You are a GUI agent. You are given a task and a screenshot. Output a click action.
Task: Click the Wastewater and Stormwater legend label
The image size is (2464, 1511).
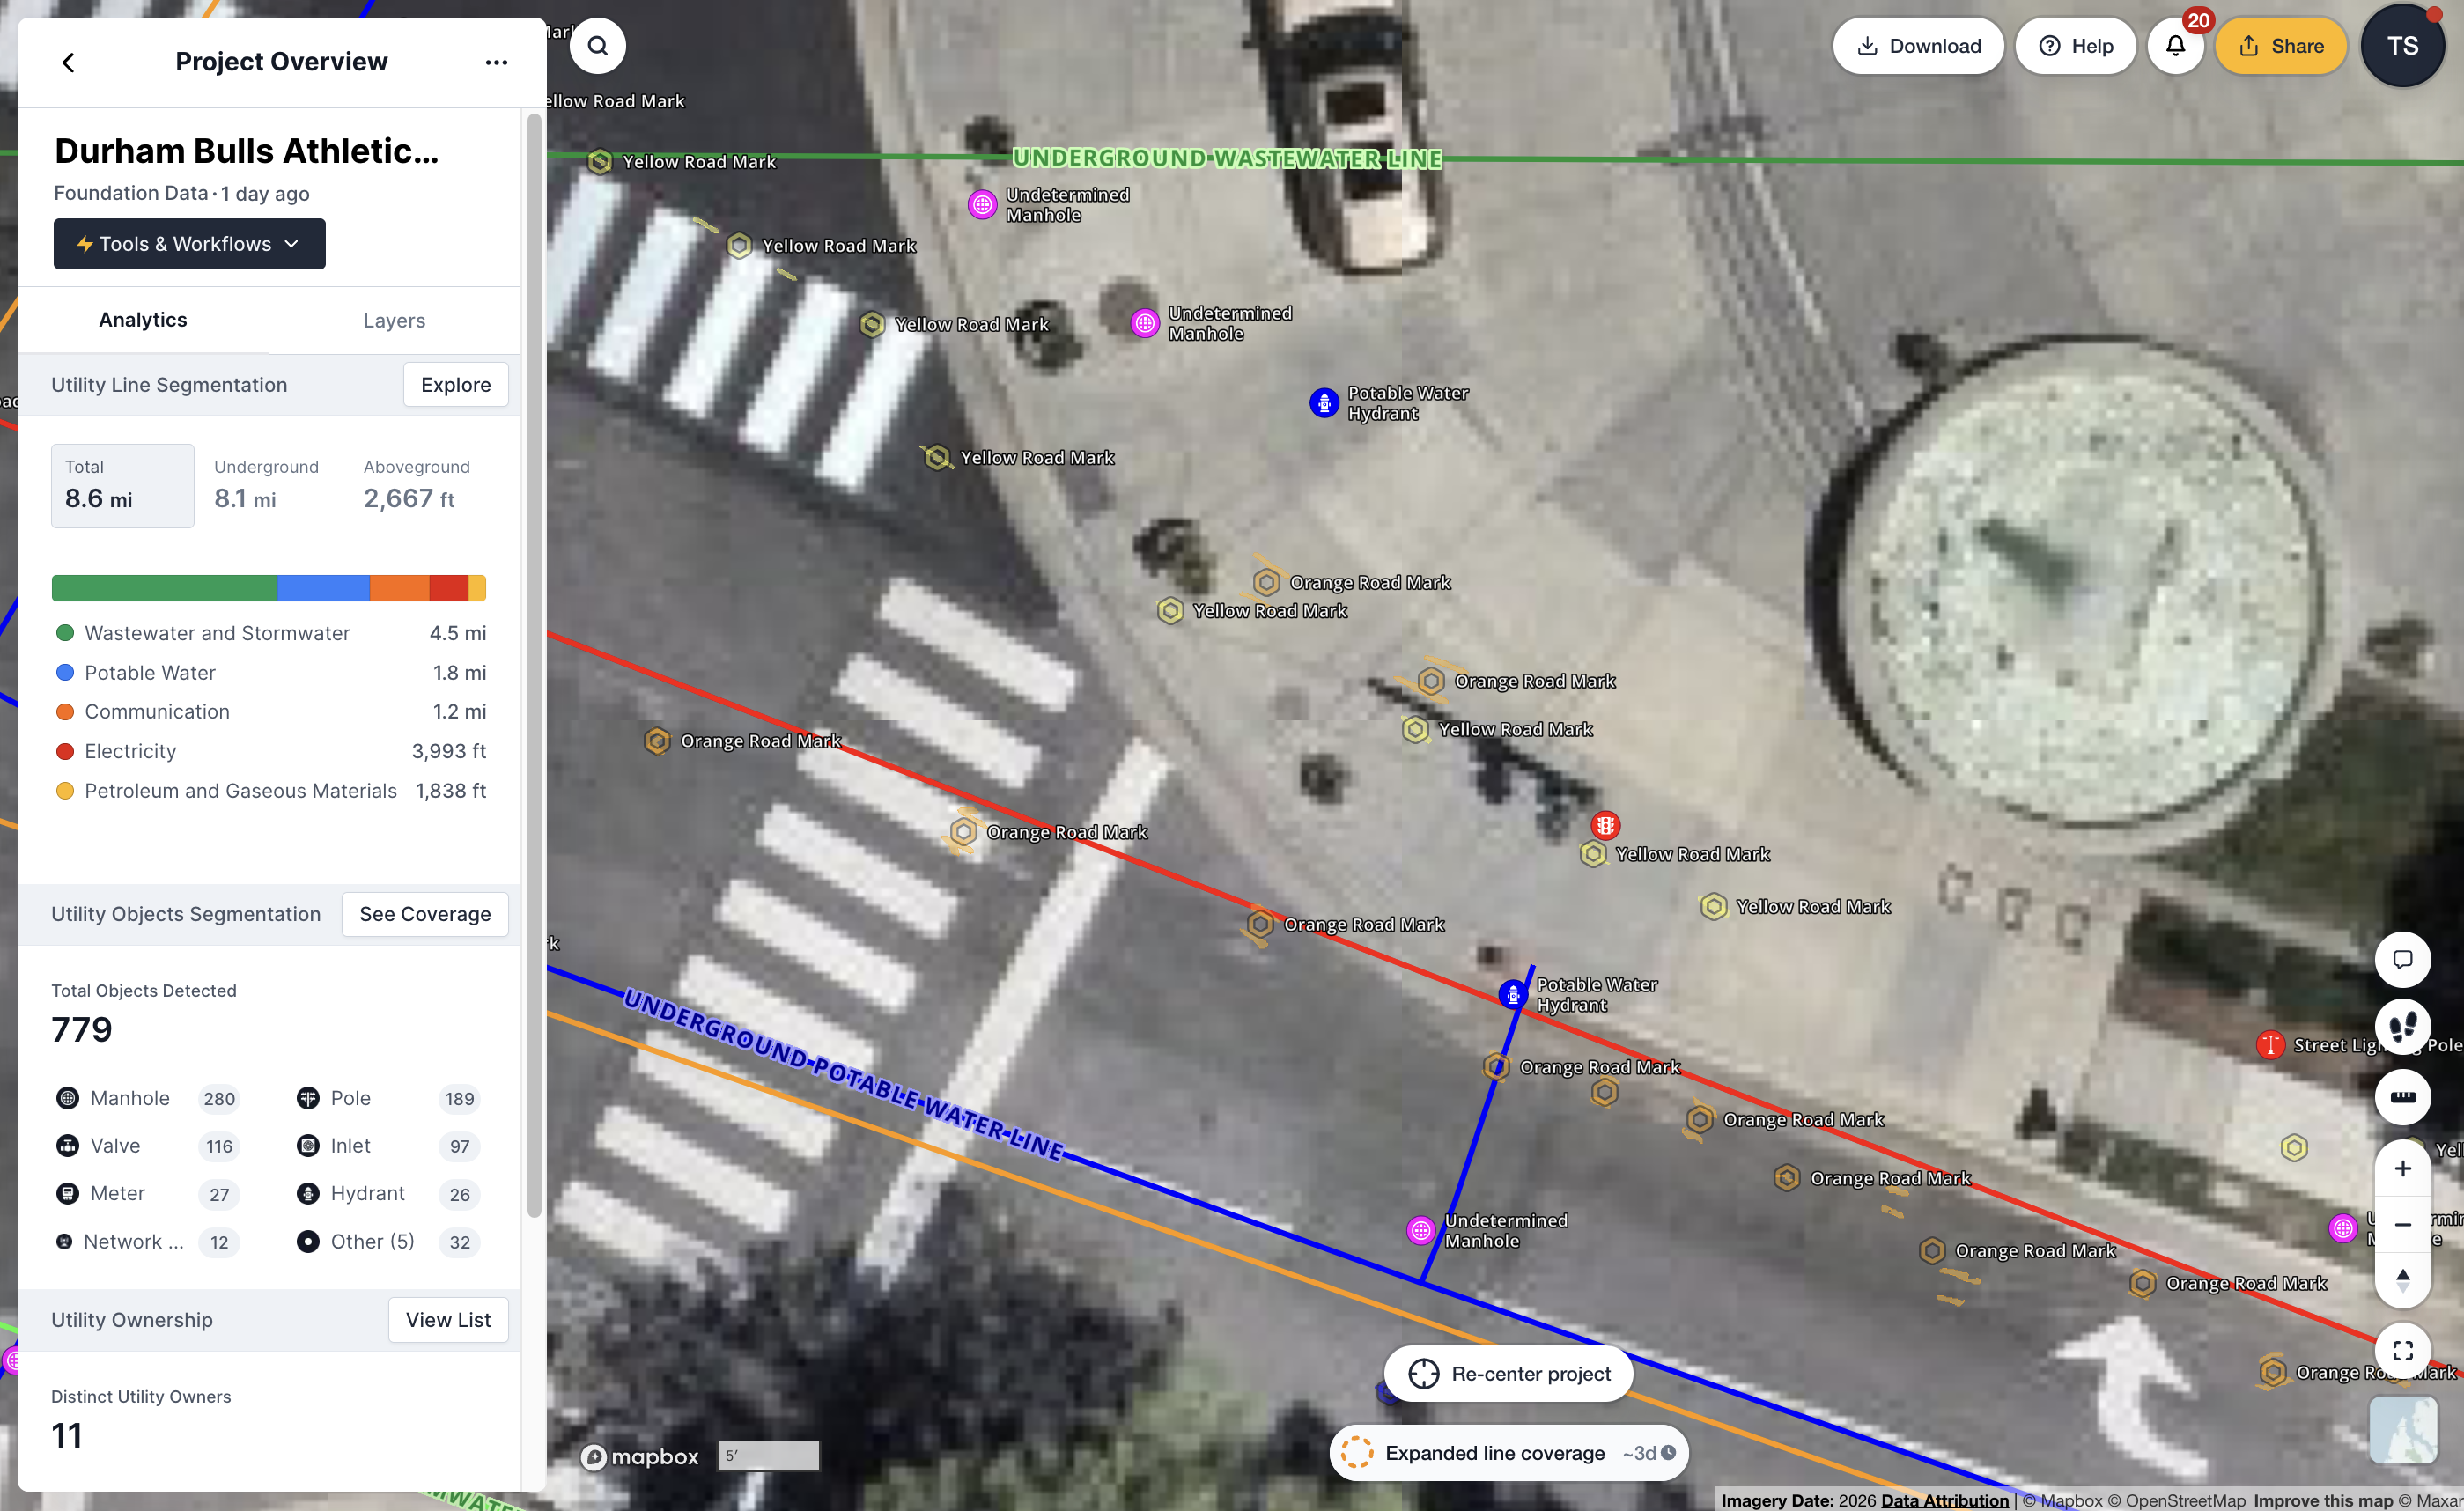coord(217,633)
